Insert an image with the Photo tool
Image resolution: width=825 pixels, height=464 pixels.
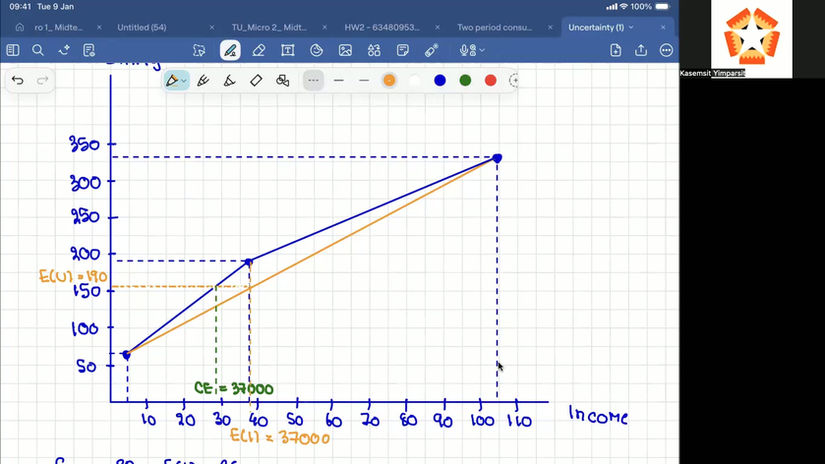point(345,50)
